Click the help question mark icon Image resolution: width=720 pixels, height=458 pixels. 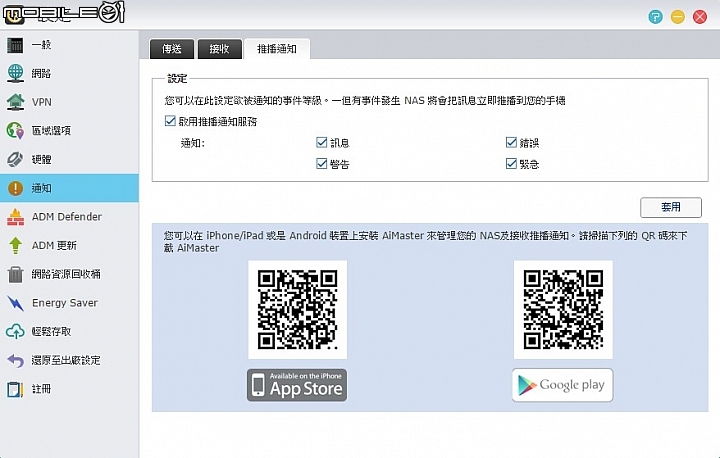click(655, 17)
